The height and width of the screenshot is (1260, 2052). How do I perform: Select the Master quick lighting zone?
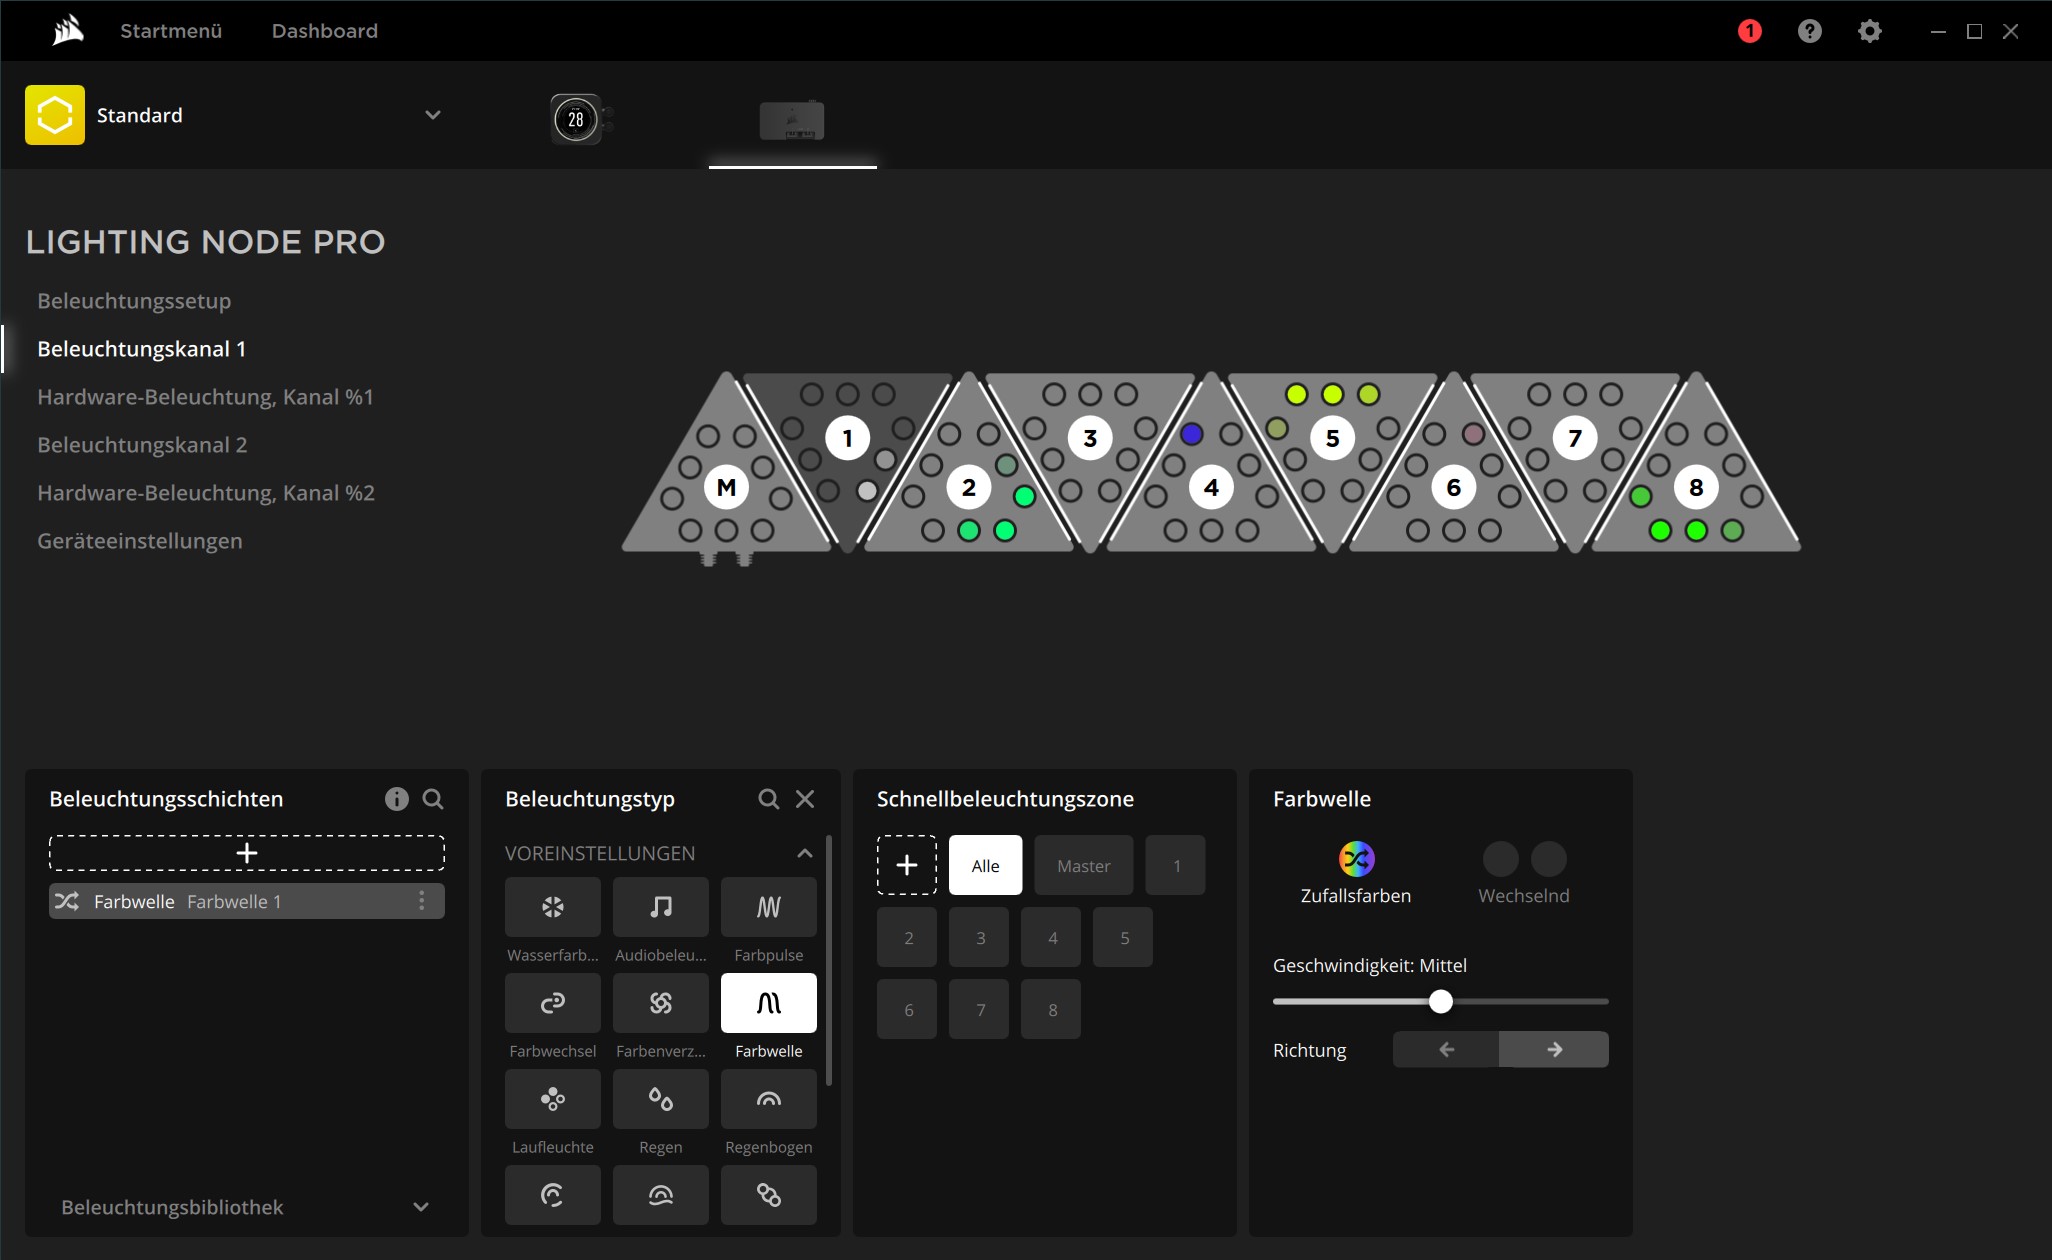[1083, 866]
